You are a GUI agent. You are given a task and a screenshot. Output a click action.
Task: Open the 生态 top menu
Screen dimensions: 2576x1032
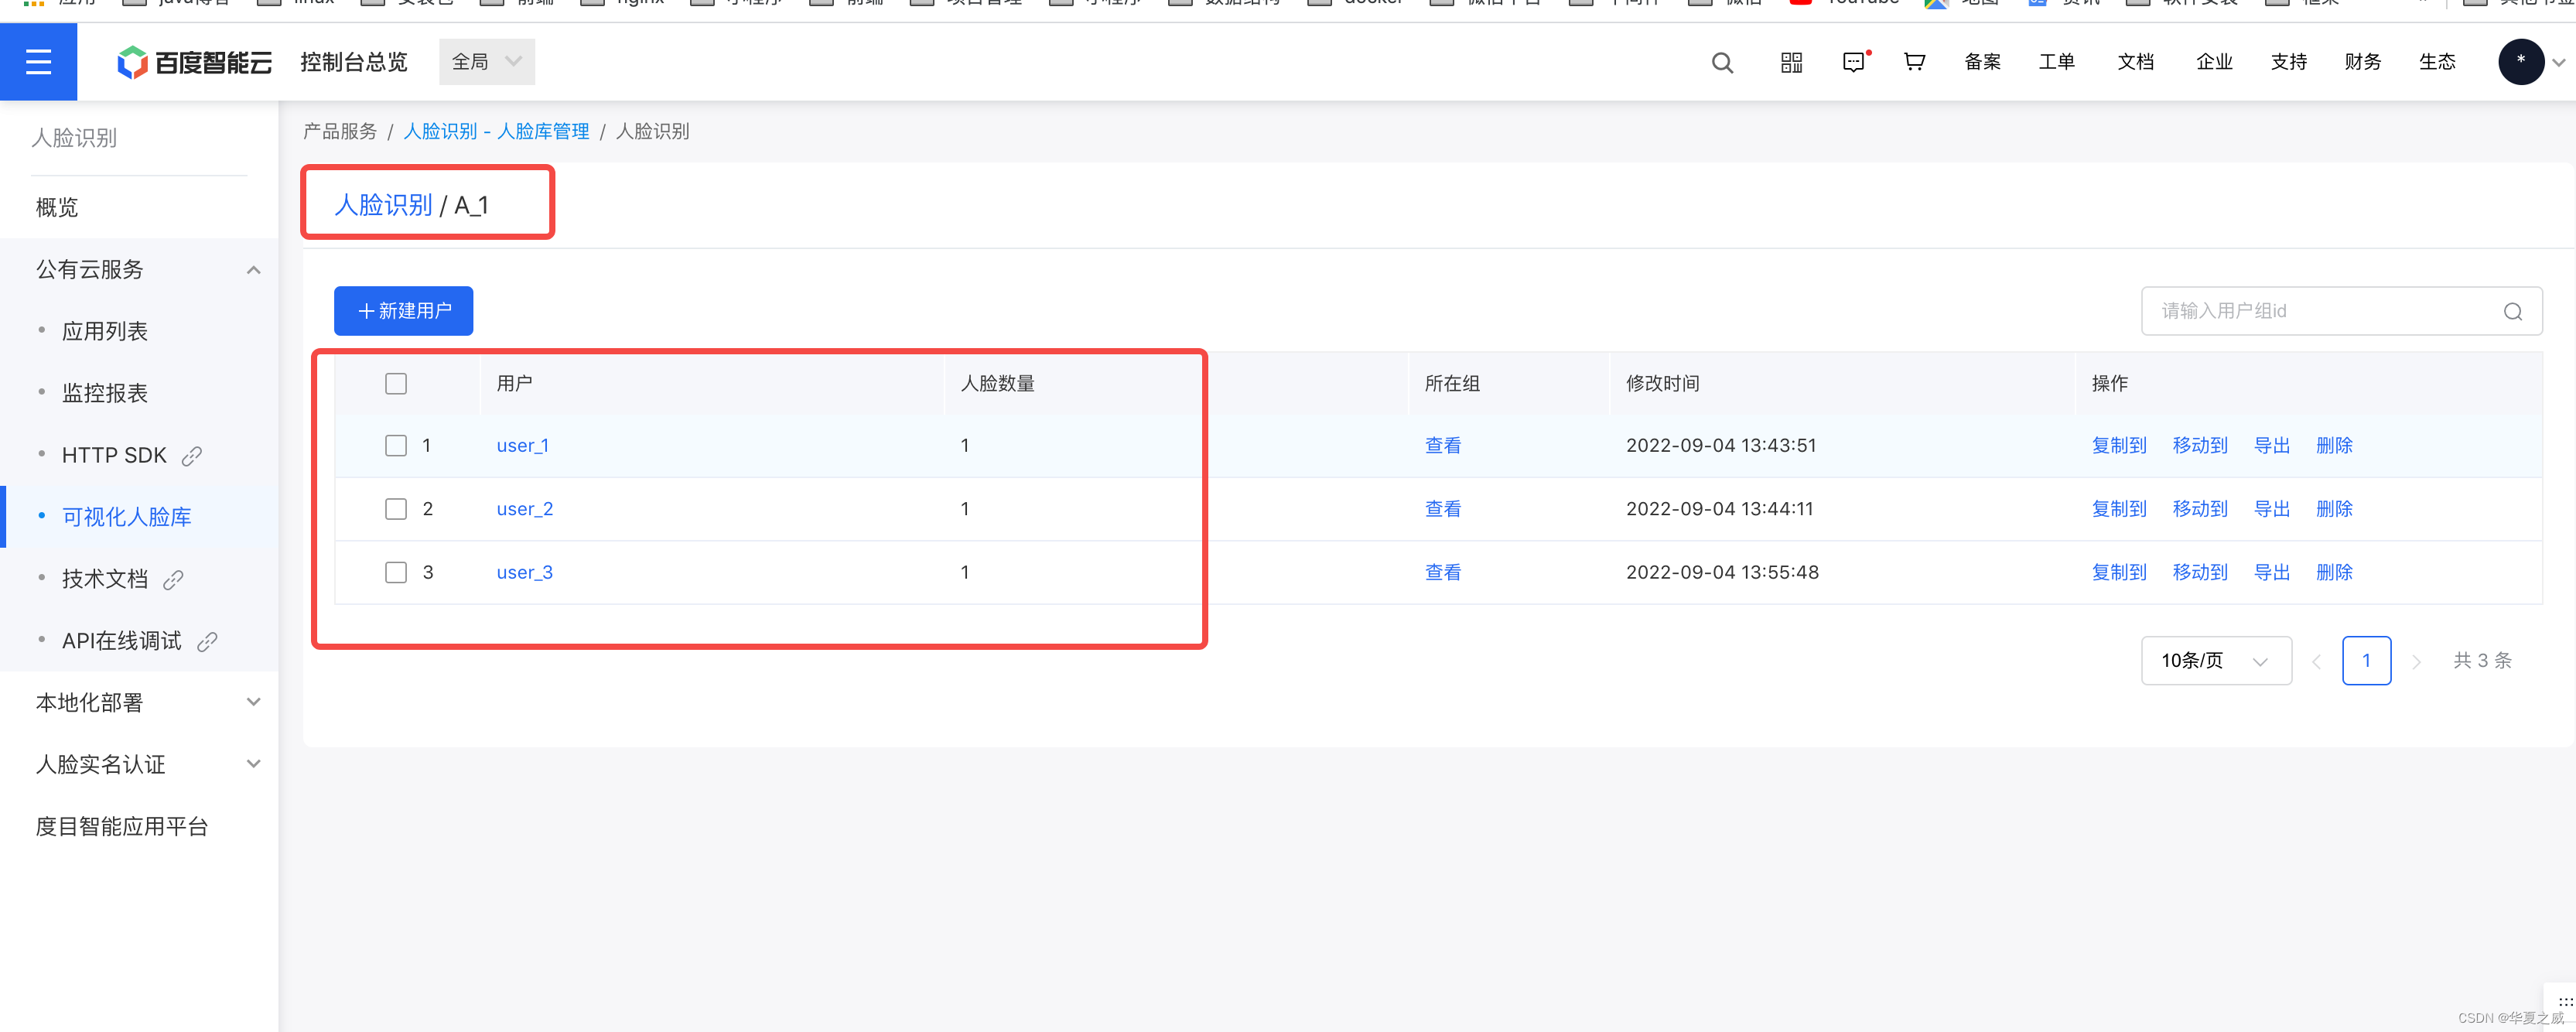(2437, 62)
